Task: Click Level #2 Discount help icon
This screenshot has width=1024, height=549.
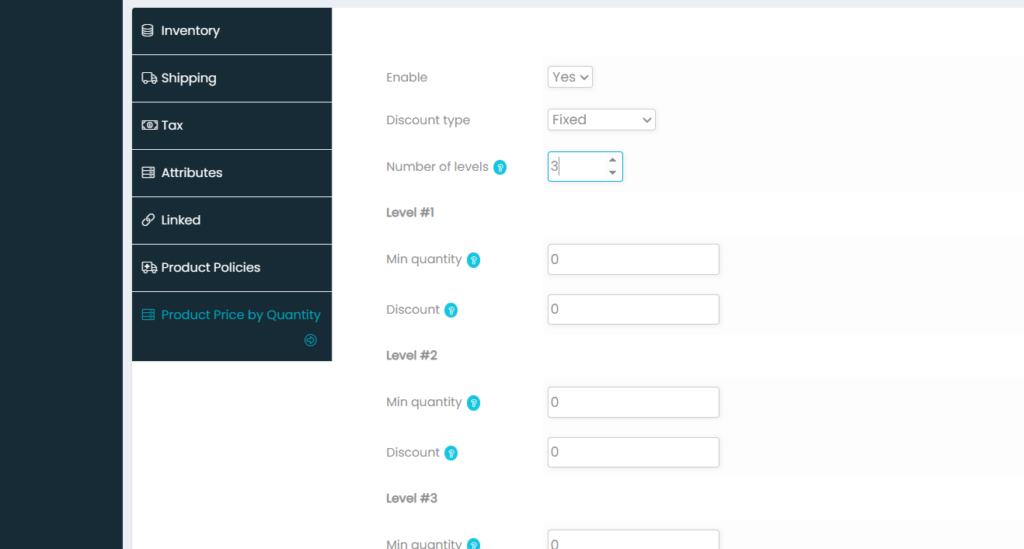Action: tap(451, 453)
